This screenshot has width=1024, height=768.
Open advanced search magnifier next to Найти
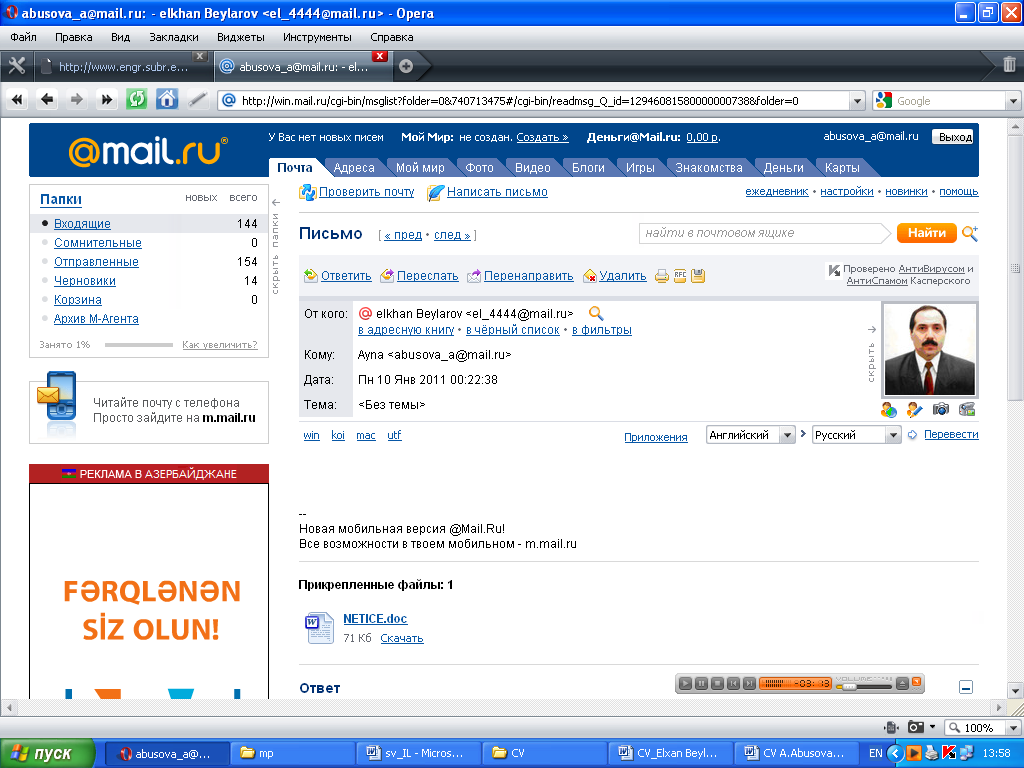pyautogui.click(x=970, y=233)
